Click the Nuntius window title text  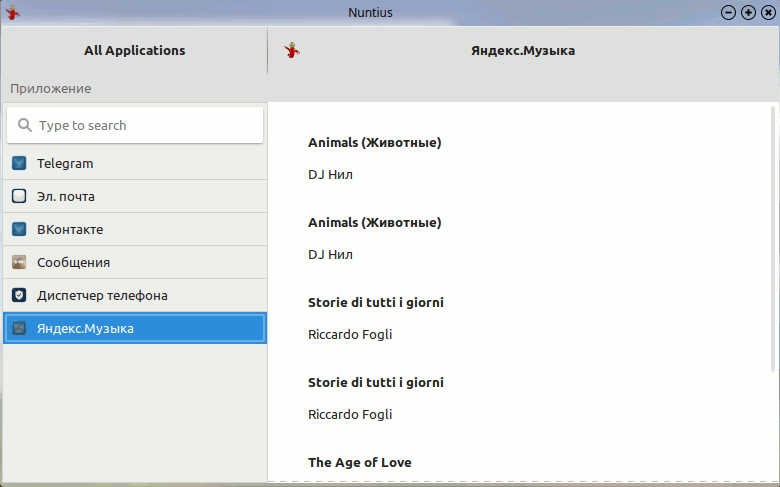coord(370,12)
